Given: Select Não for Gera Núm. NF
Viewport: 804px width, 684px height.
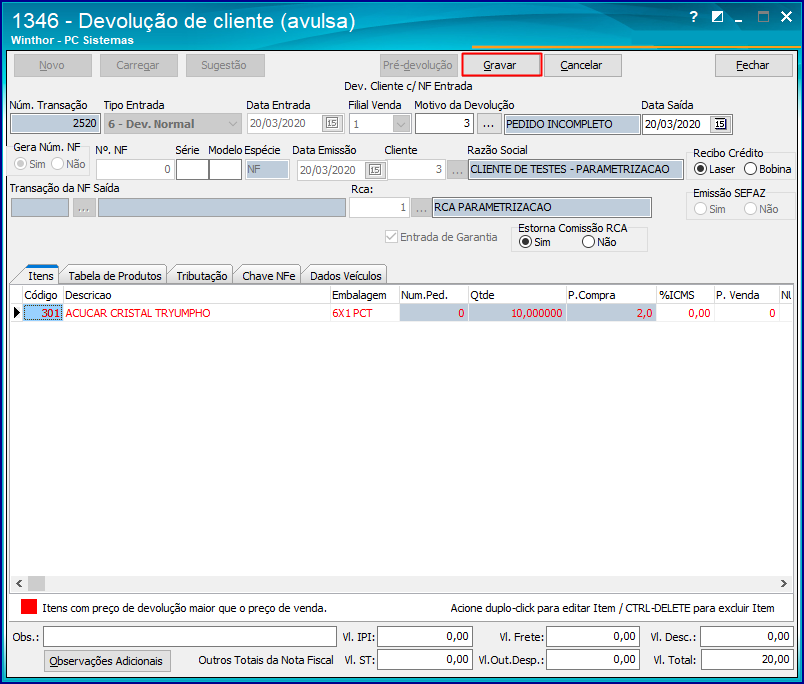Looking at the screenshot, I should click(57, 164).
